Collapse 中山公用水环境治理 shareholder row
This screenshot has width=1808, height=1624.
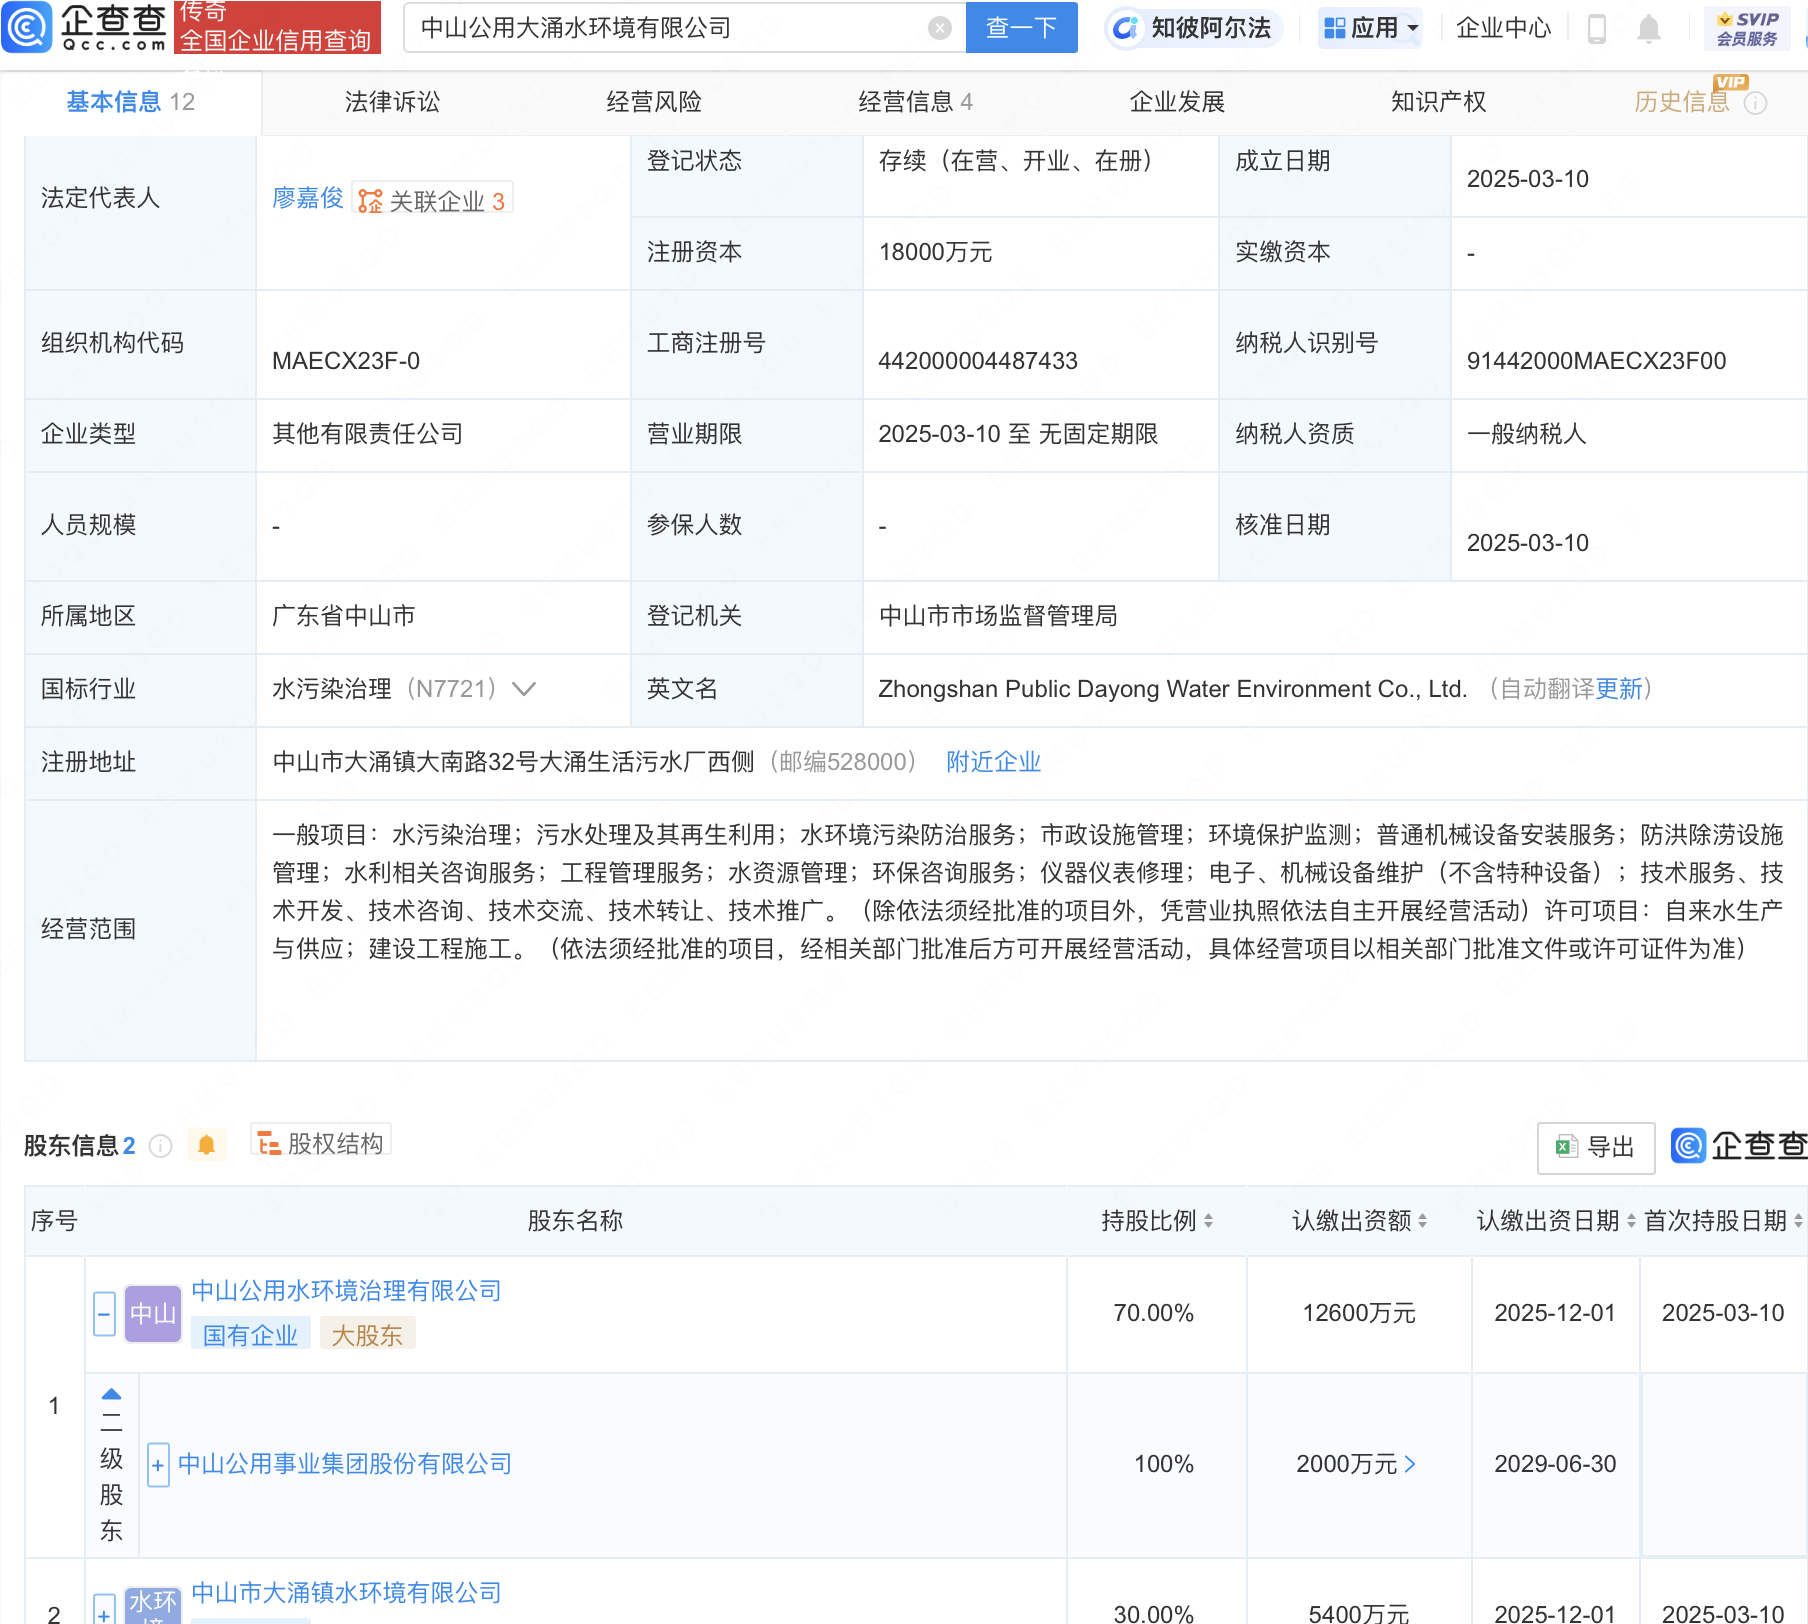[104, 1314]
